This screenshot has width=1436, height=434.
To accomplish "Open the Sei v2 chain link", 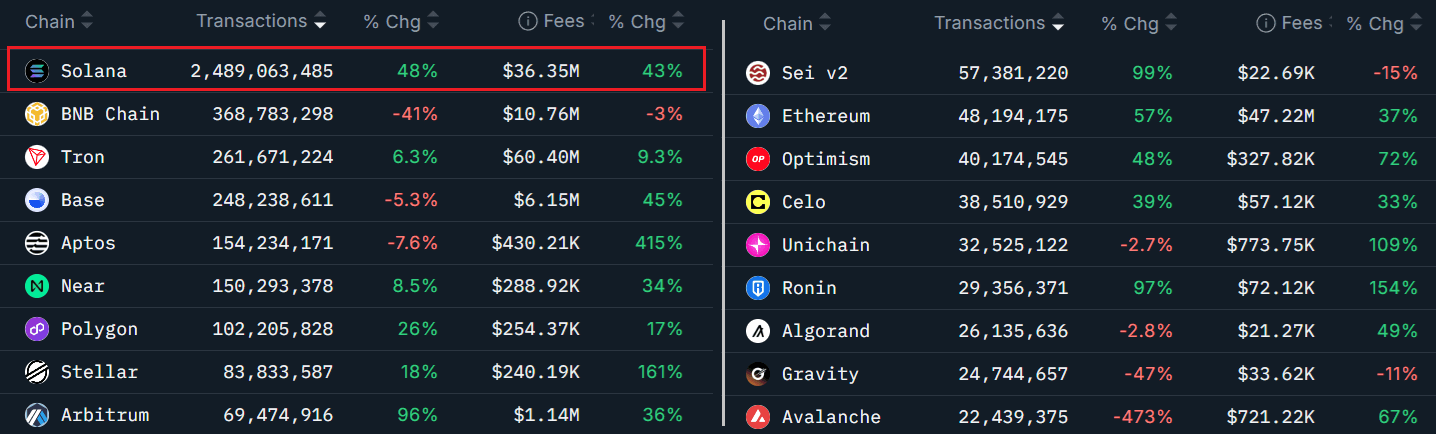I will click(x=814, y=73).
